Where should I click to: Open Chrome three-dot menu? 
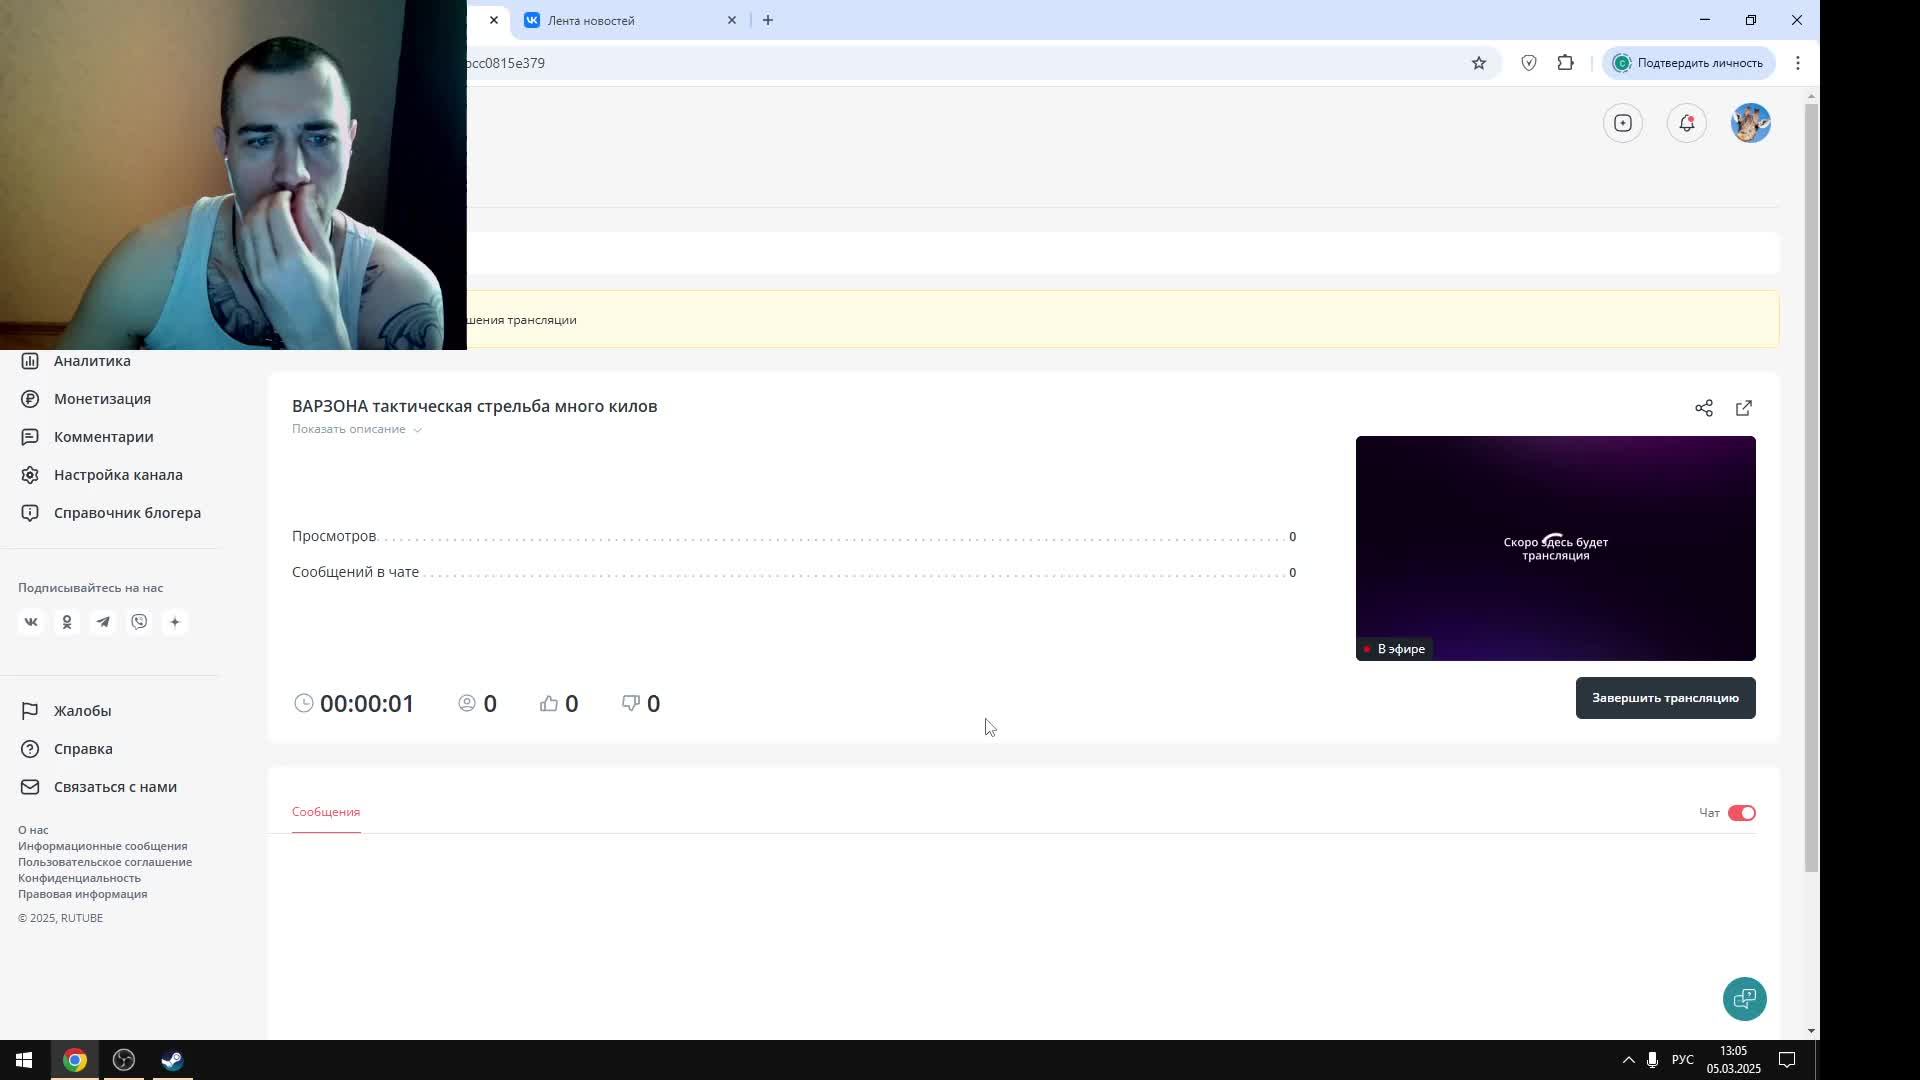[1797, 63]
